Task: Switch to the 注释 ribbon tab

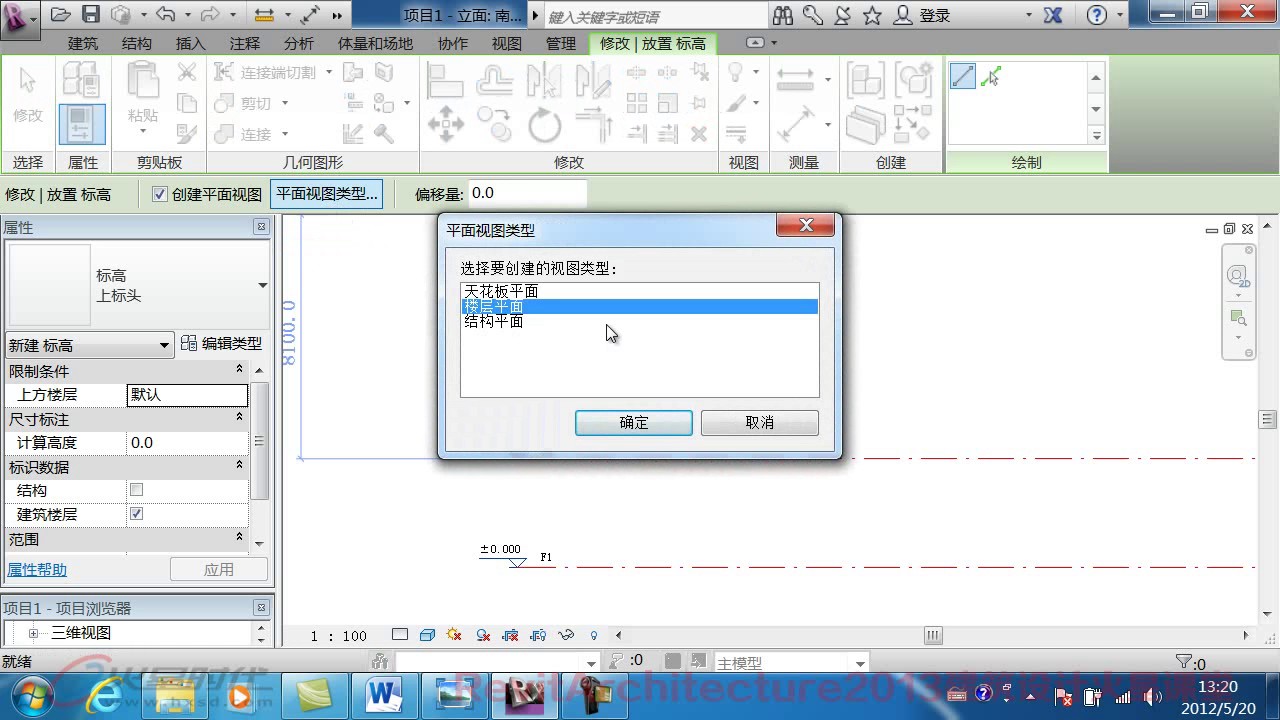Action: click(x=245, y=44)
